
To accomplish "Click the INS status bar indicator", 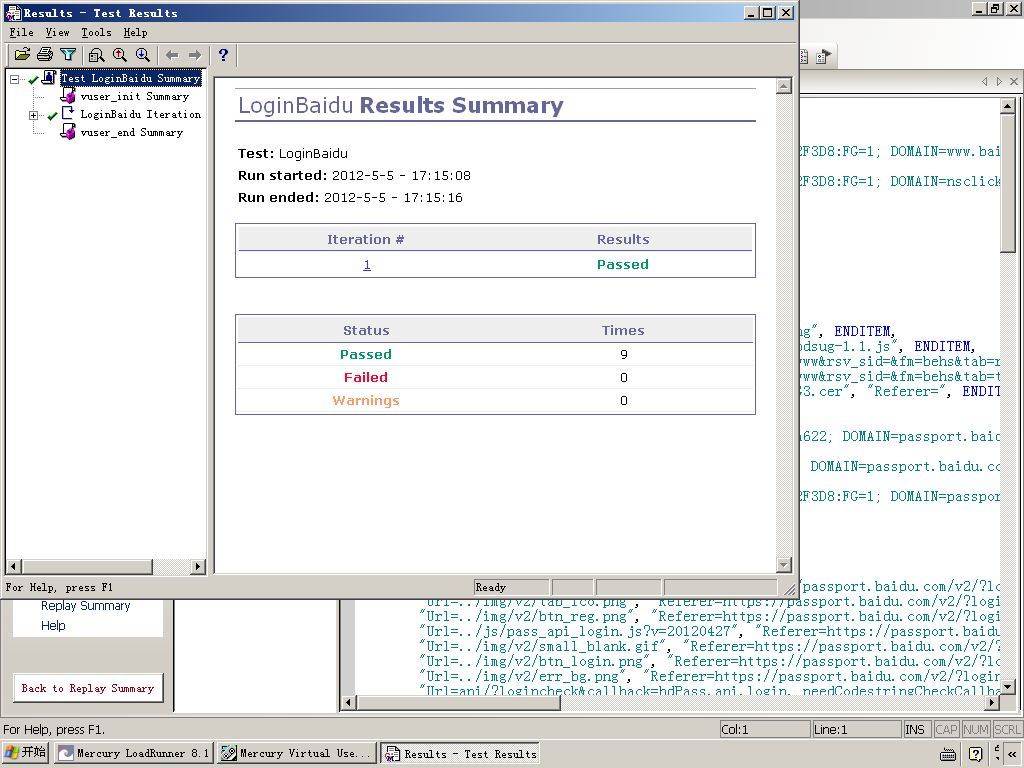I will [915, 729].
